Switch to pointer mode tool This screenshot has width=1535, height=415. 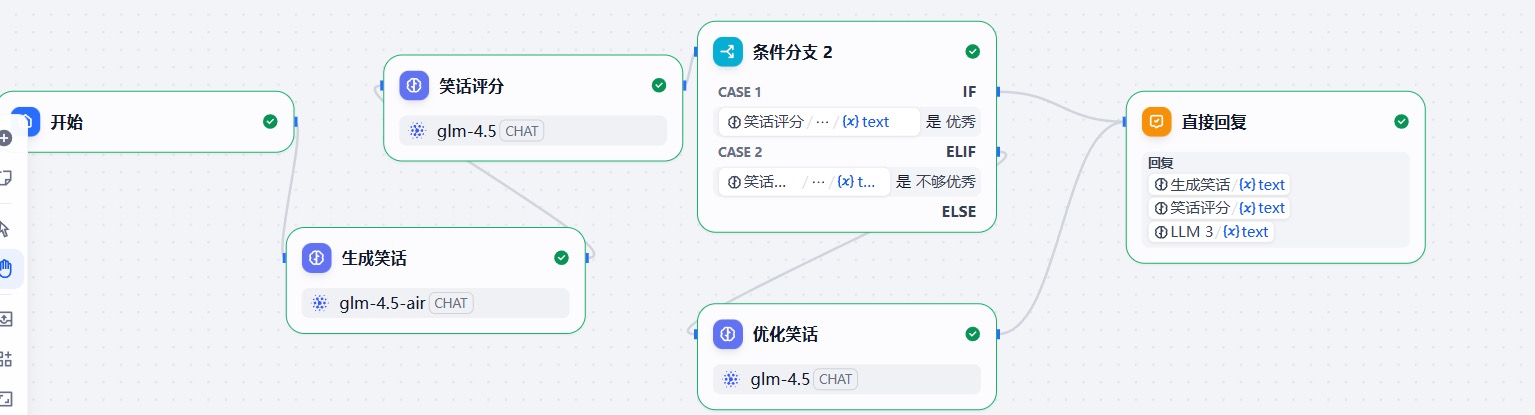6,228
